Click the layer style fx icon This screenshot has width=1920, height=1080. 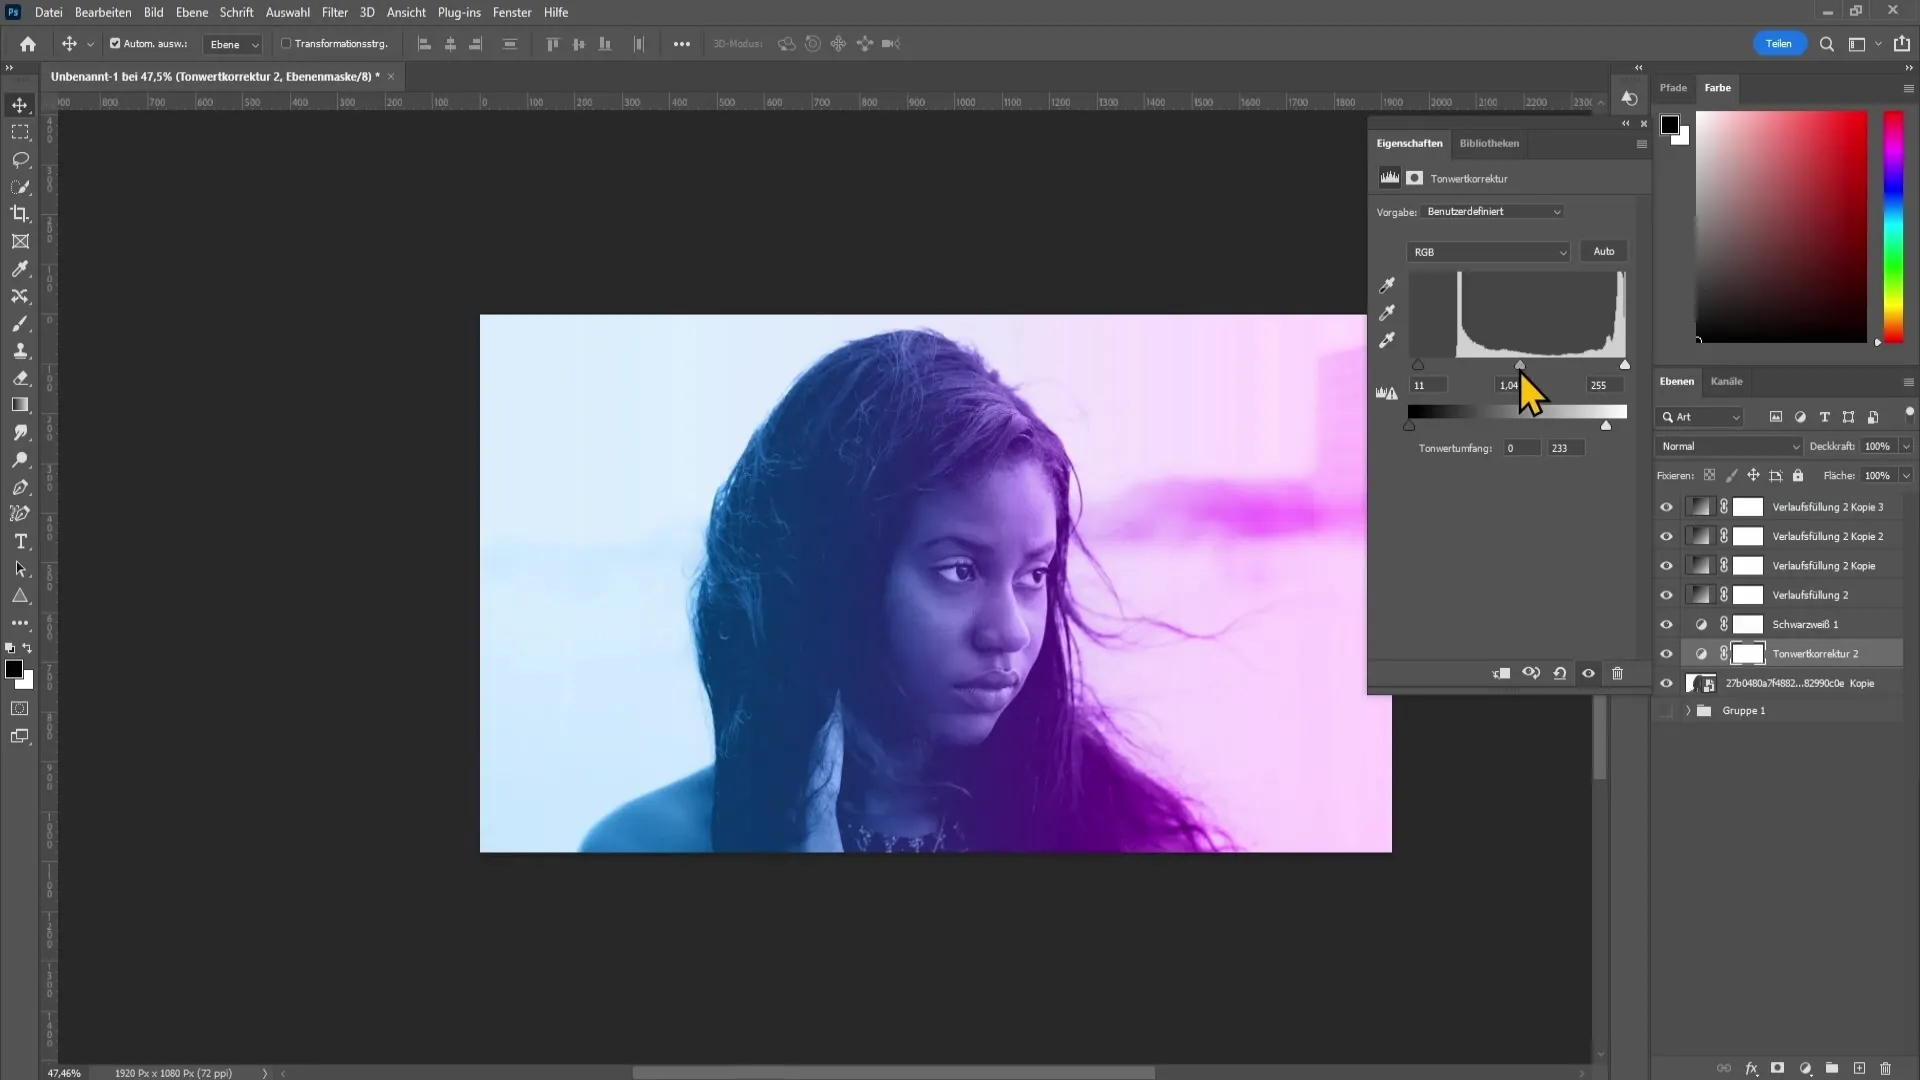pyautogui.click(x=1752, y=1069)
